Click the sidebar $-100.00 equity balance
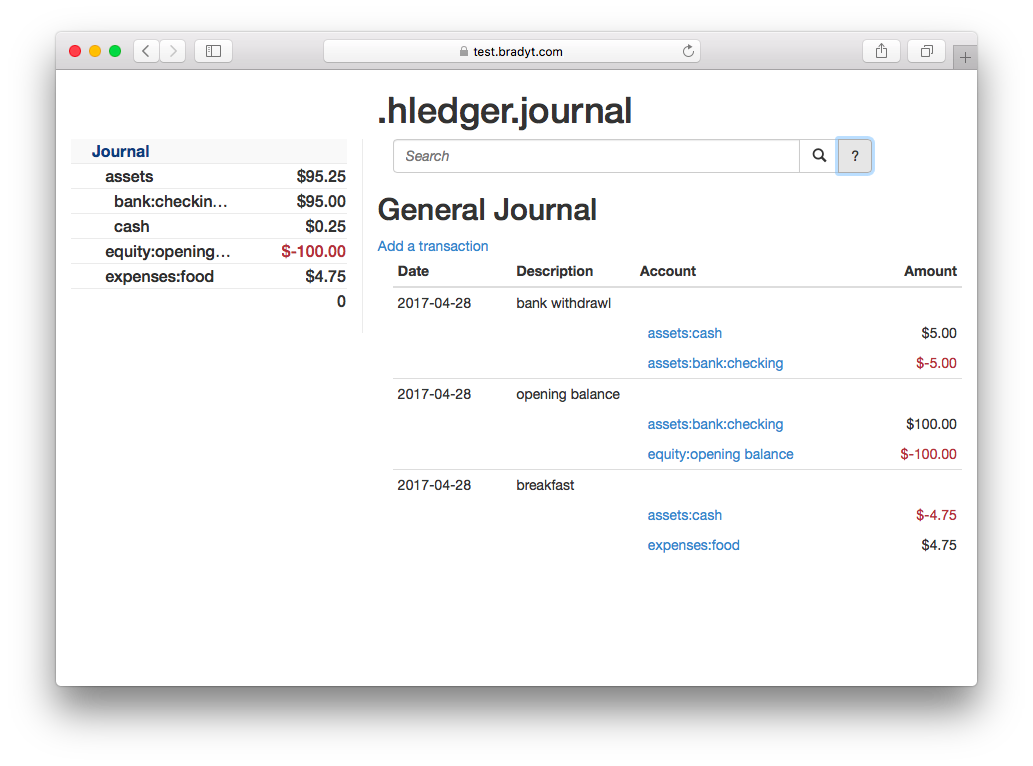This screenshot has height=766, width=1033. tap(314, 251)
